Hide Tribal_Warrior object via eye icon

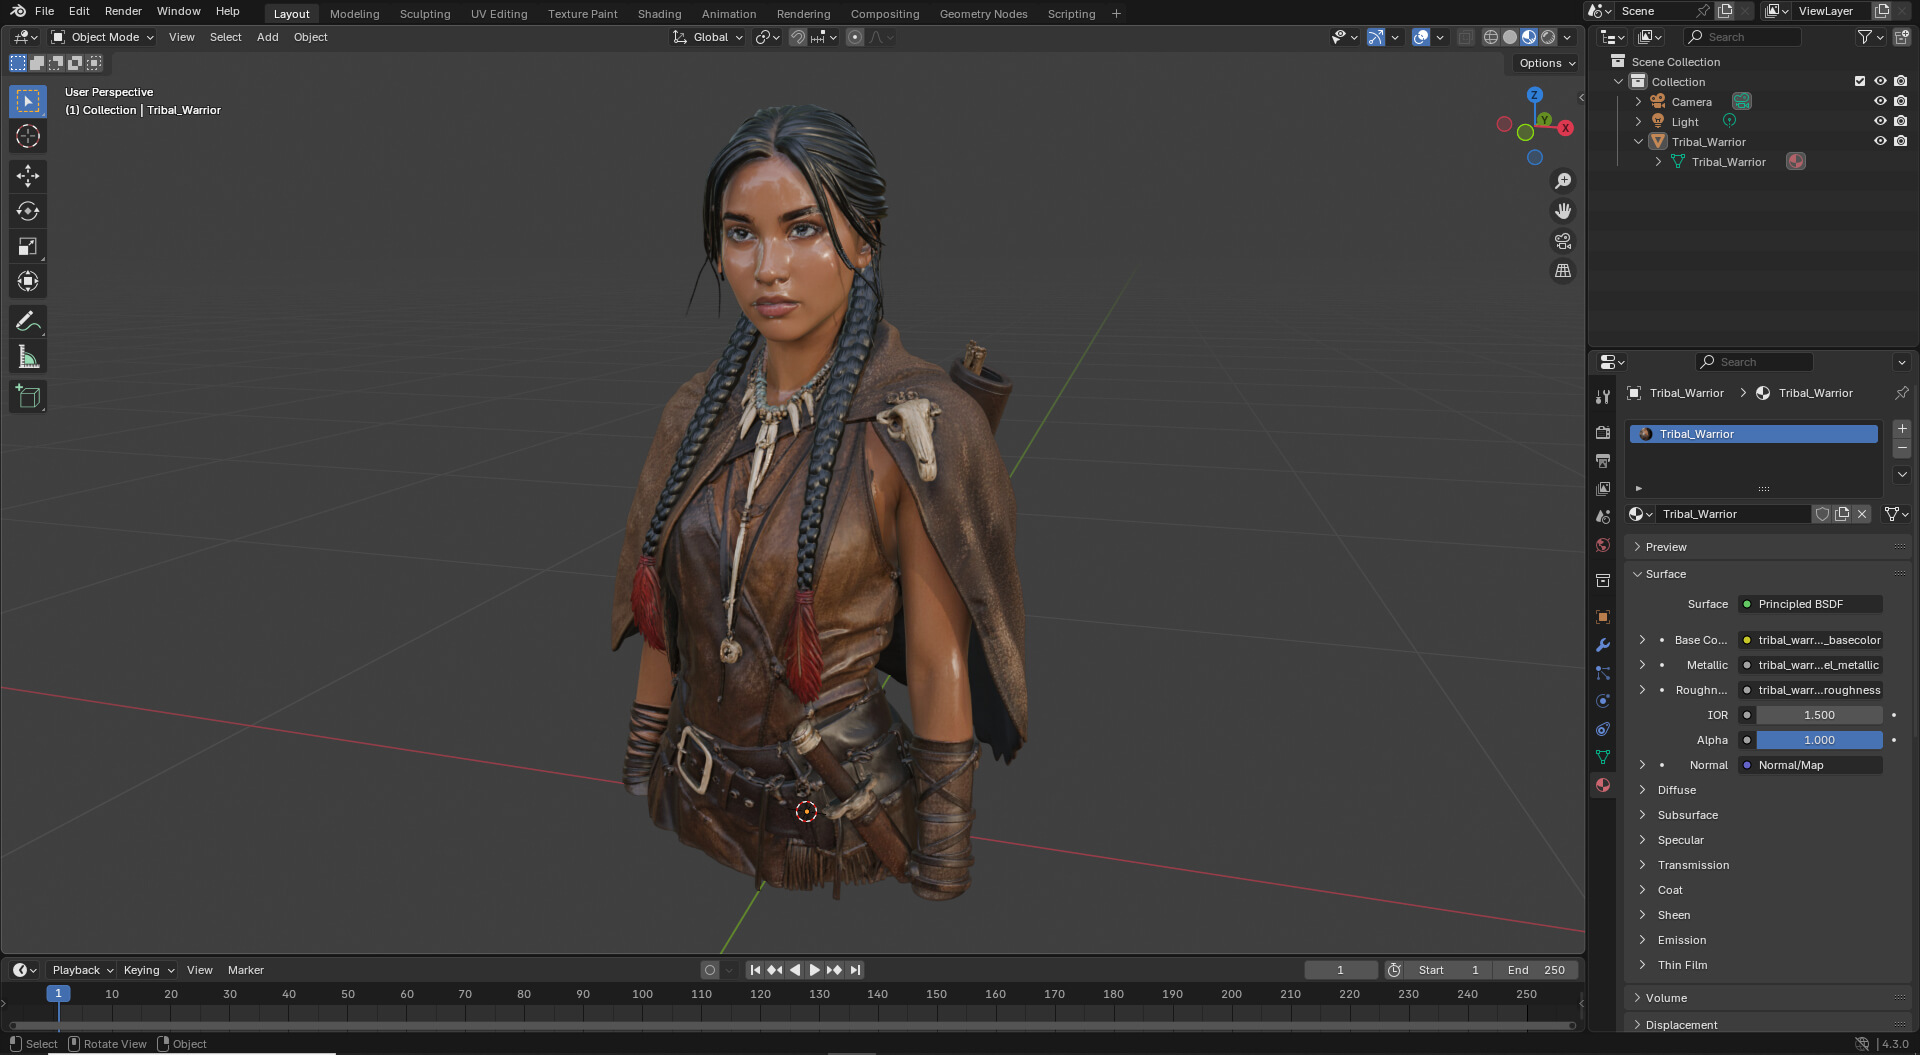[x=1880, y=141]
